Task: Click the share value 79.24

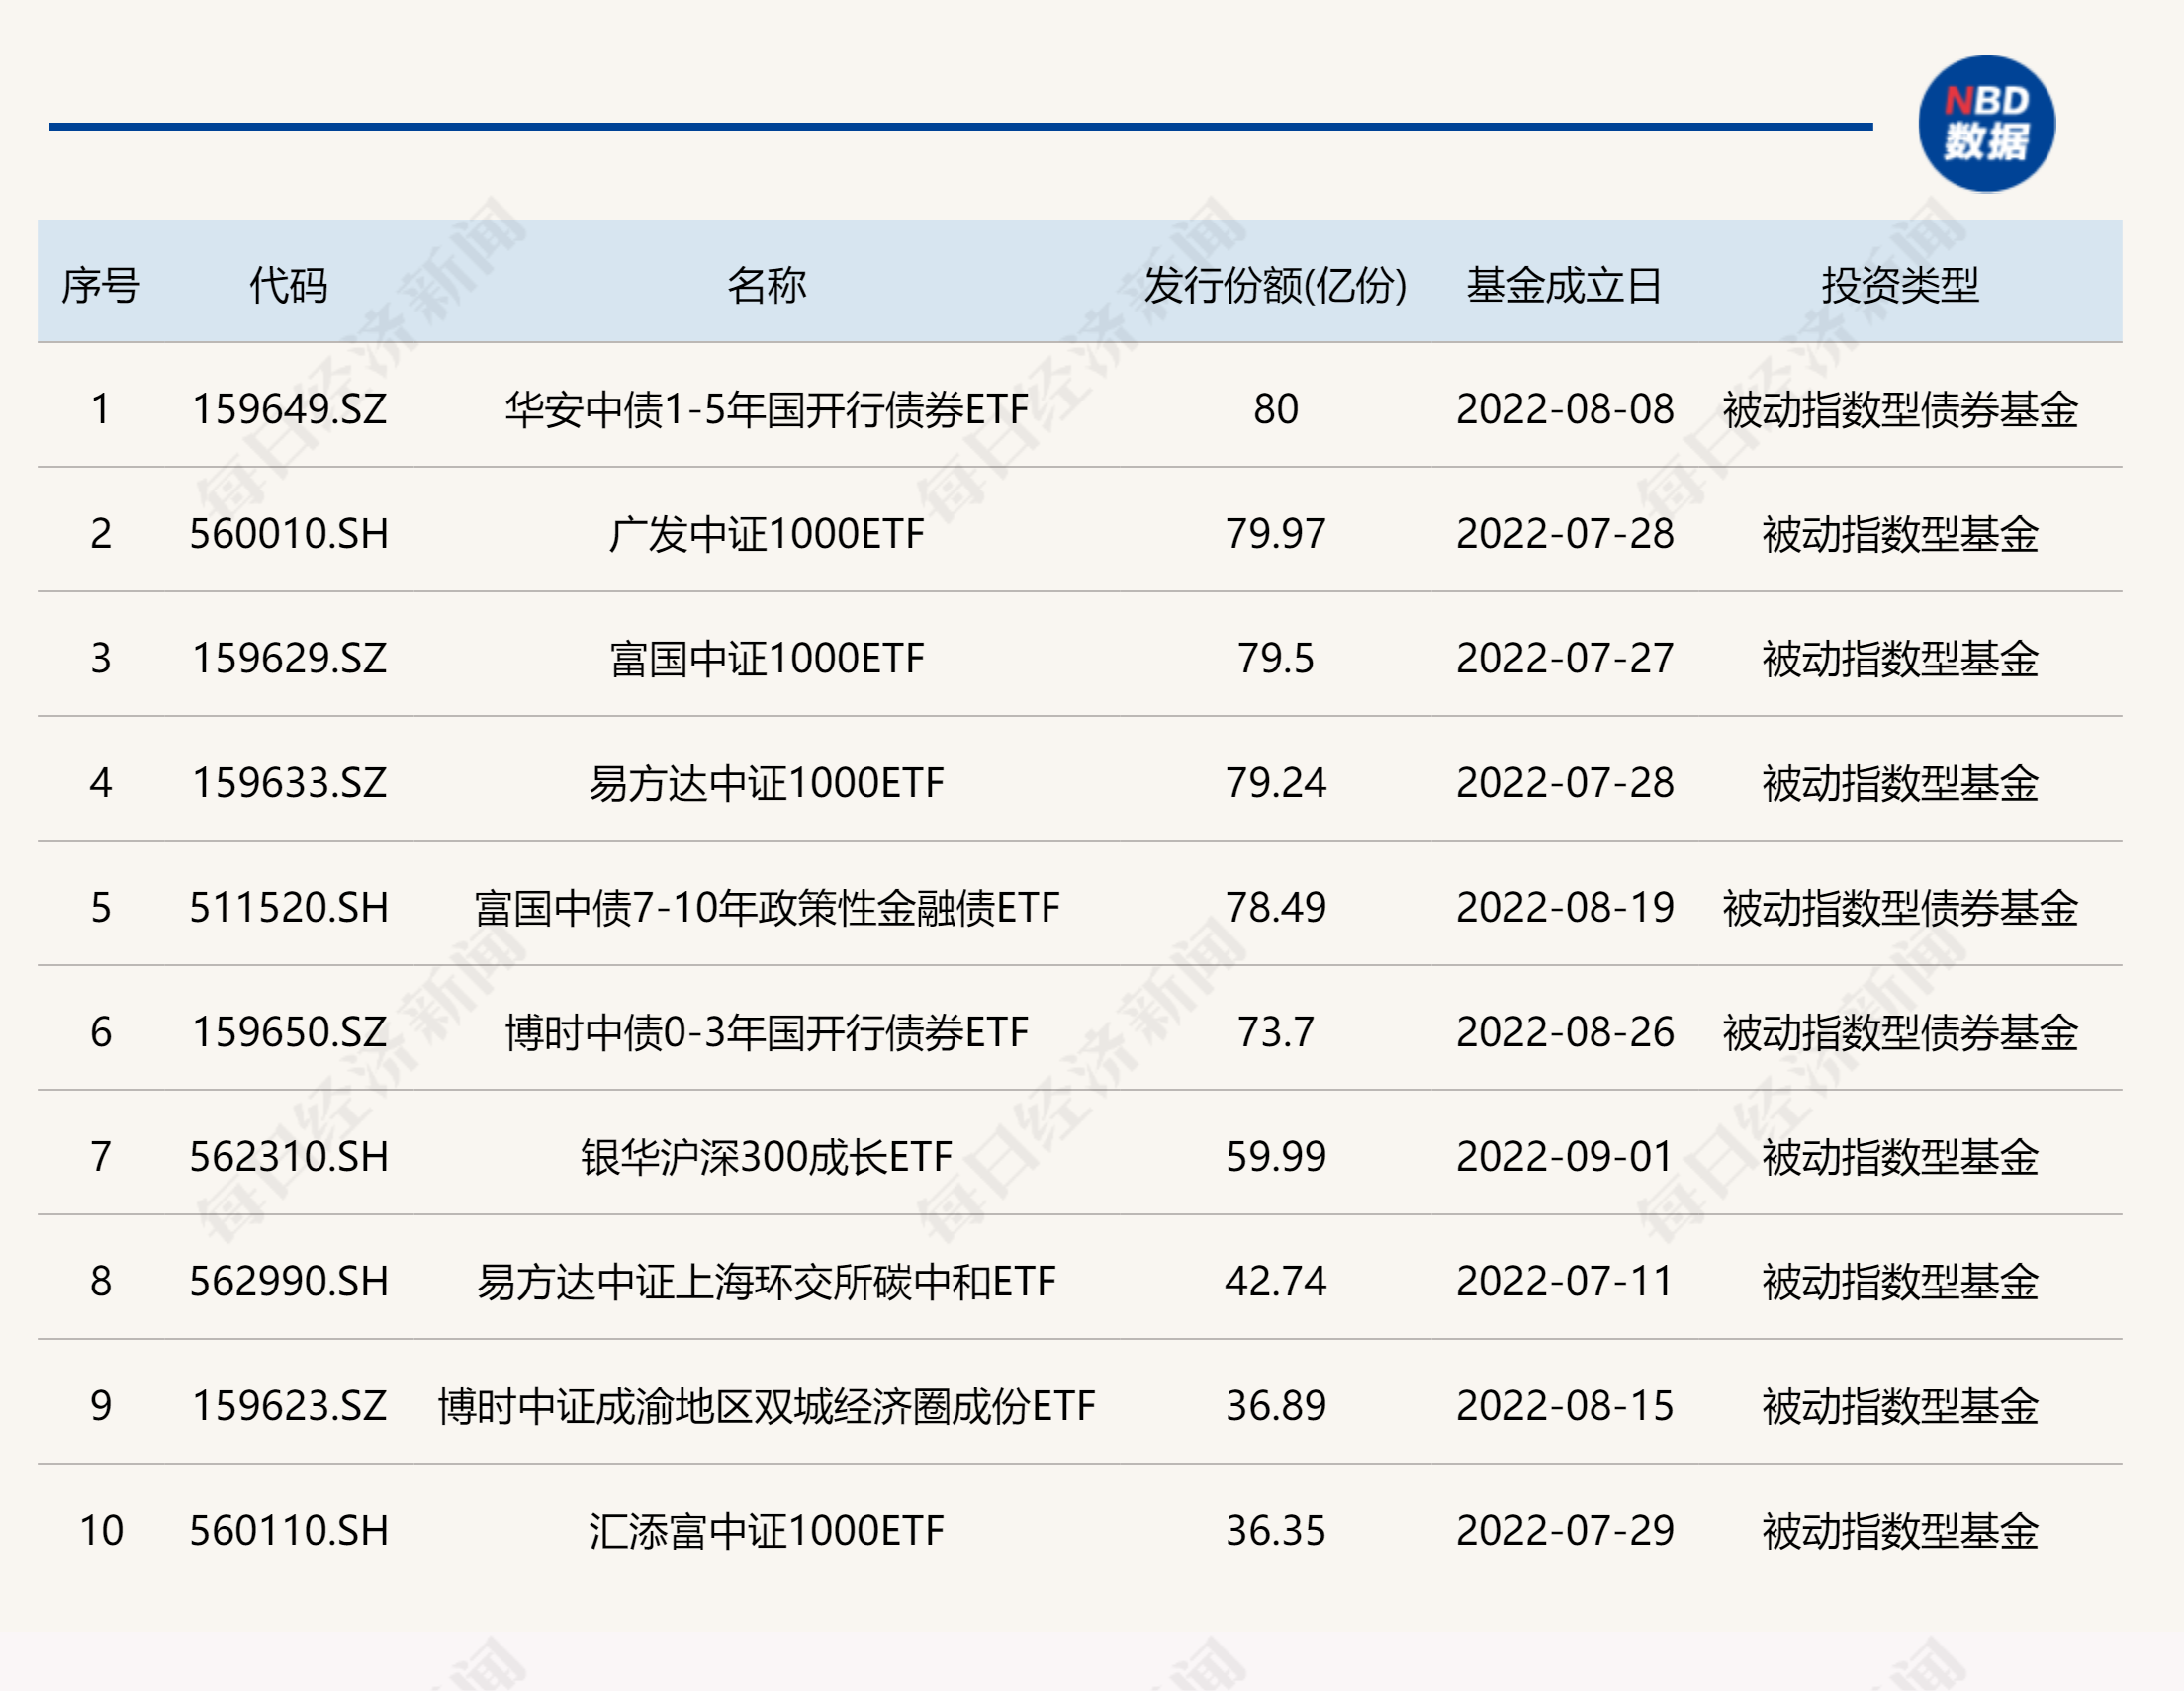Action: 1276,783
